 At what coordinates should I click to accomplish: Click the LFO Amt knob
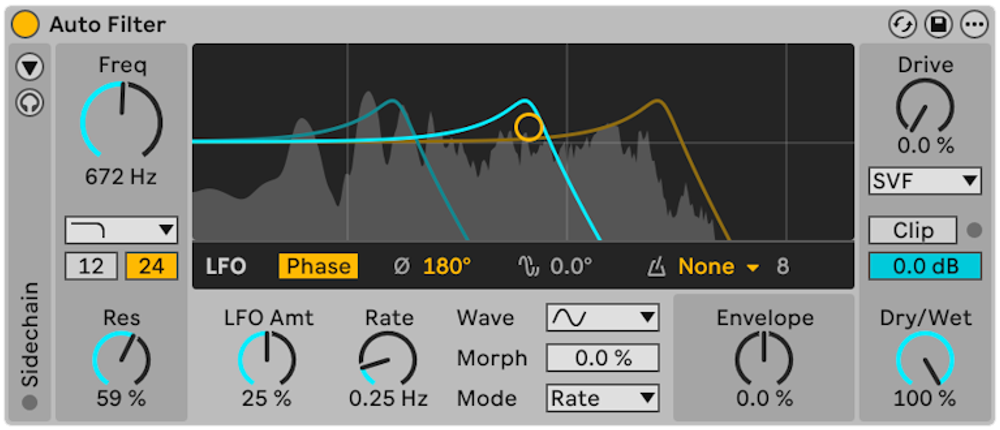pyautogui.click(x=267, y=359)
